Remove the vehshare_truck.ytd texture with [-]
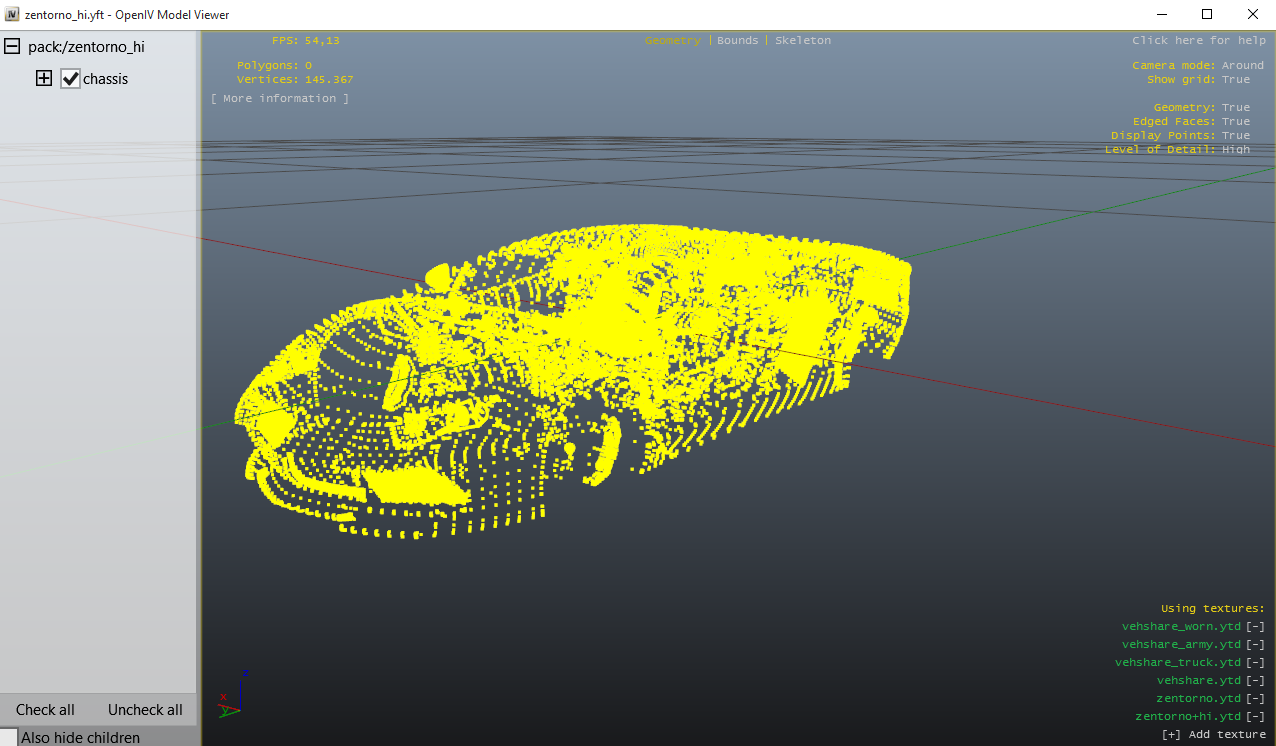Image resolution: width=1276 pixels, height=746 pixels. (x=1255, y=662)
